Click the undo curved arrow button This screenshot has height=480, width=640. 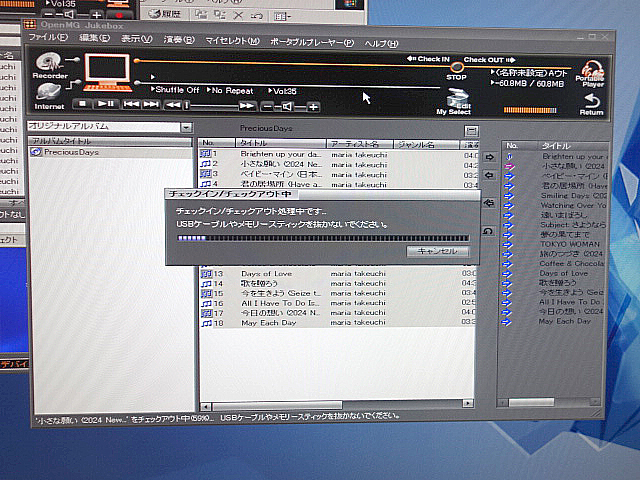pyautogui.click(x=488, y=231)
